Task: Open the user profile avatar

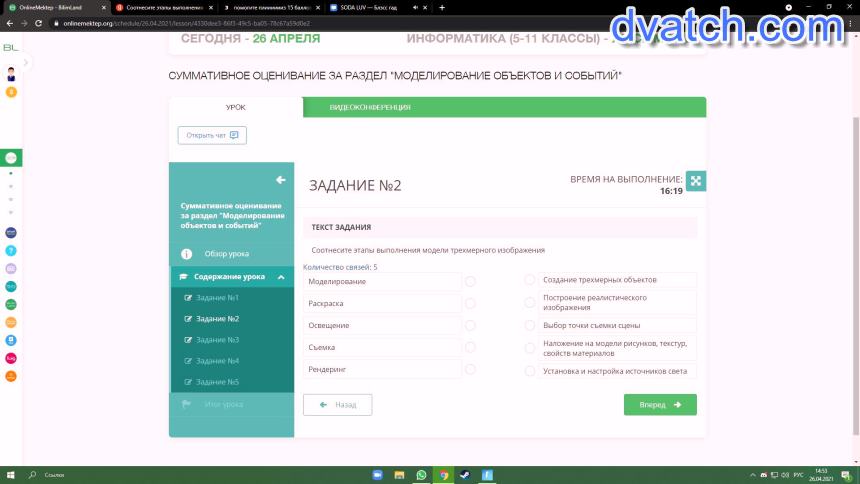Action: [11, 74]
